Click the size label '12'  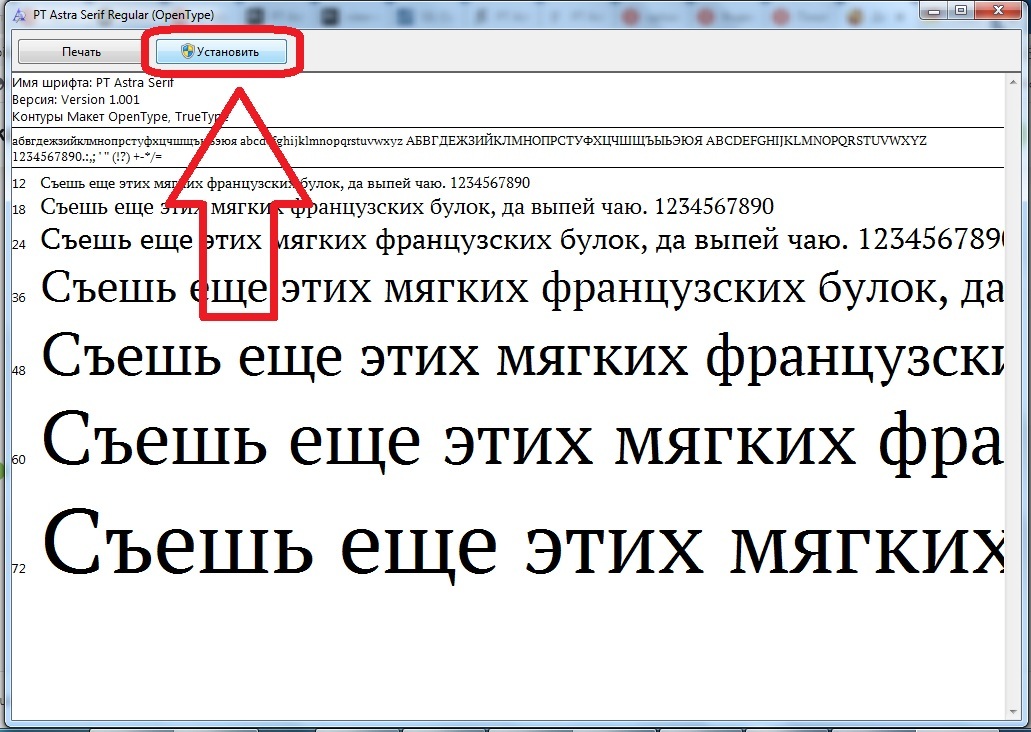click(x=19, y=184)
